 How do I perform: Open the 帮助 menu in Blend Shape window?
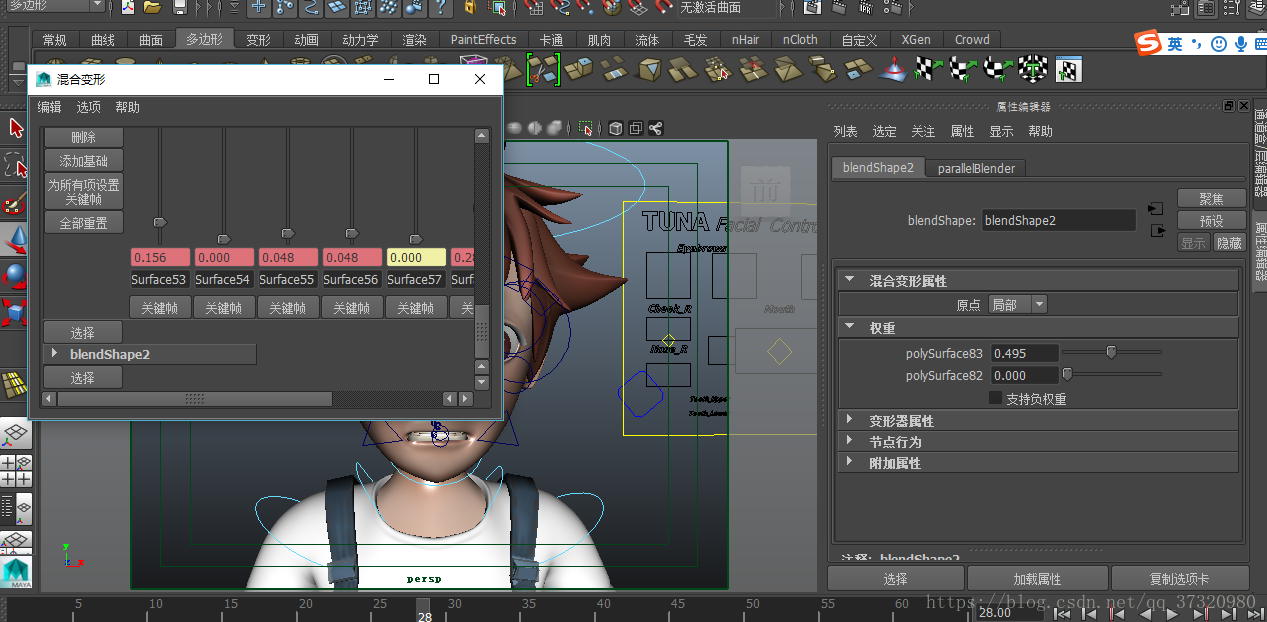(x=127, y=107)
